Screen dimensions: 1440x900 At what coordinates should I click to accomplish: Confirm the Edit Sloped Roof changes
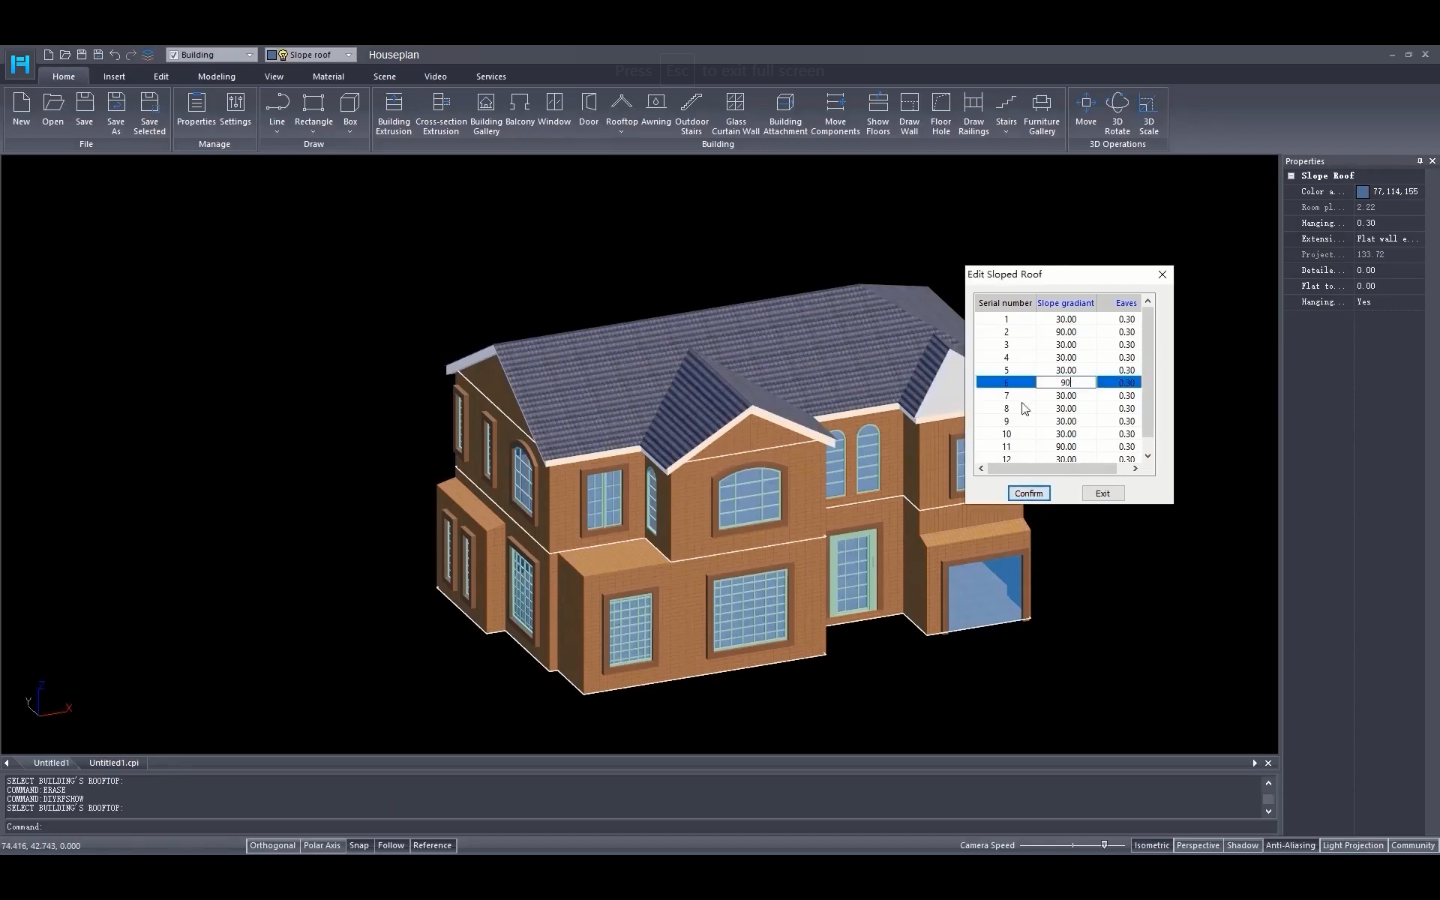[1028, 492]
